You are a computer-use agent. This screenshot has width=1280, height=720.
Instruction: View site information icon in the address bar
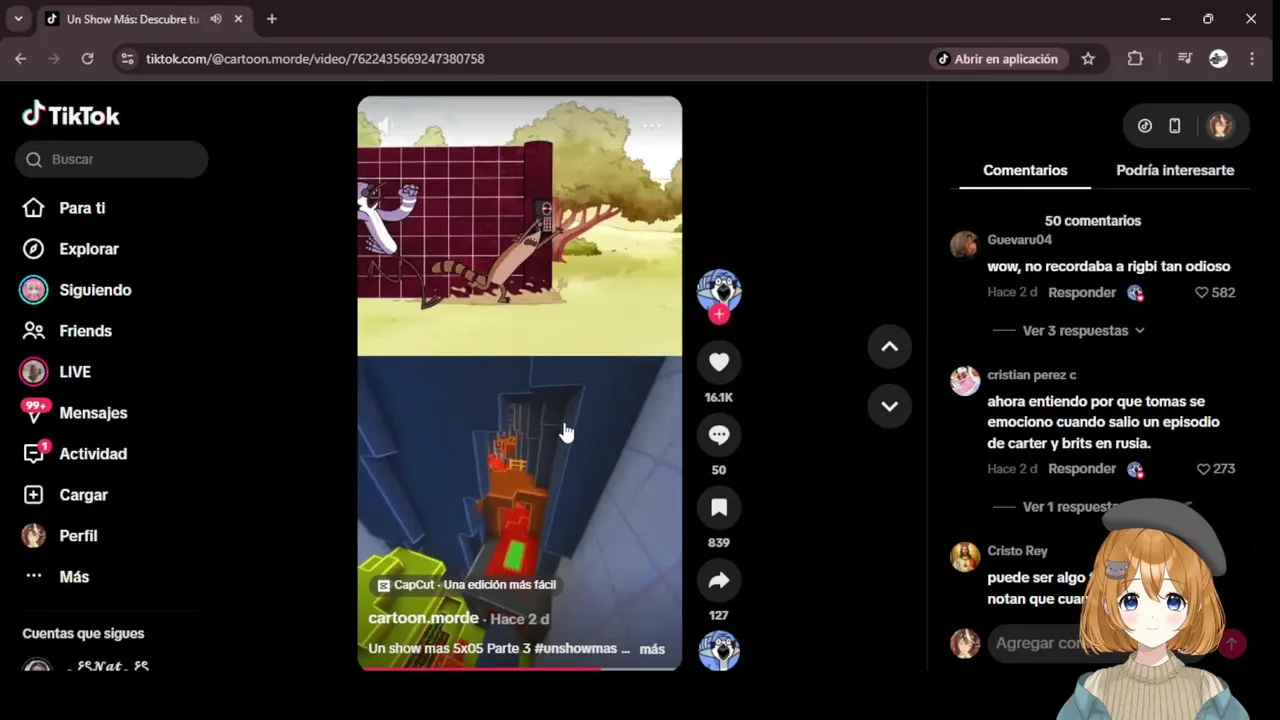(127, 59)
